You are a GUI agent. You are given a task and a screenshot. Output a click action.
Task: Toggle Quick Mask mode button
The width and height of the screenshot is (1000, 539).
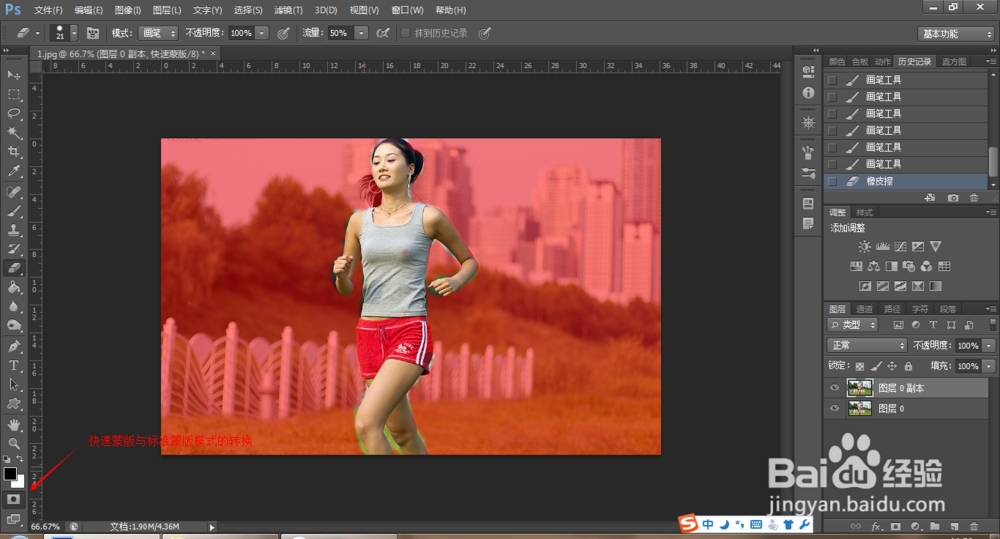coord(14,497)
